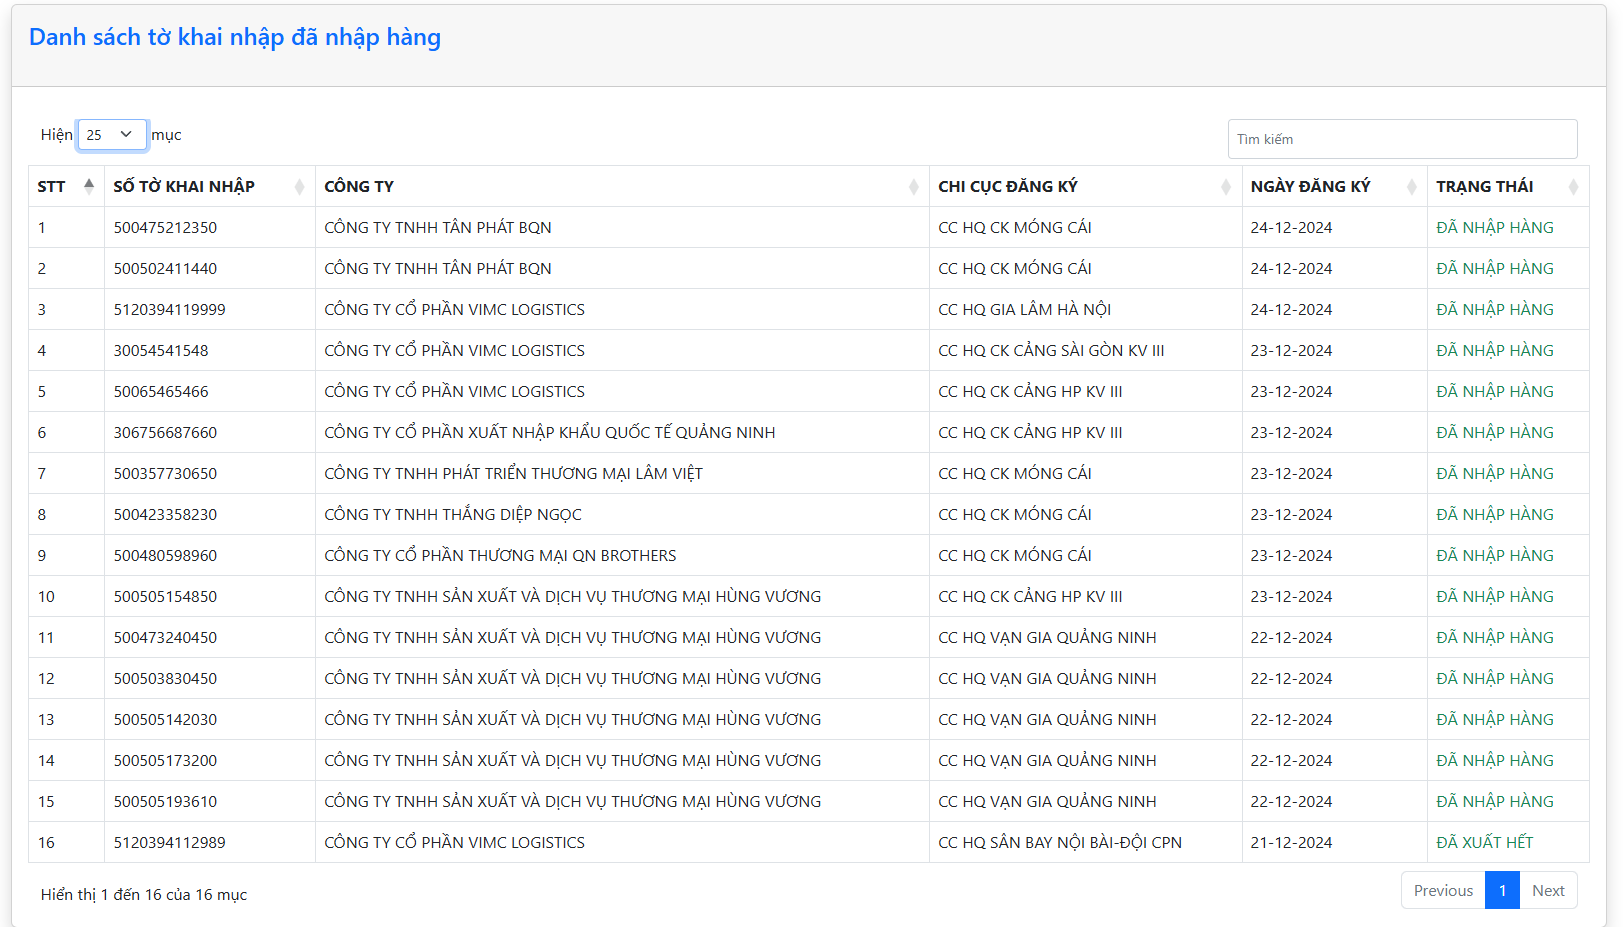Select declaration number 500475212350
1623x927 pixels.
coord(165,228)
